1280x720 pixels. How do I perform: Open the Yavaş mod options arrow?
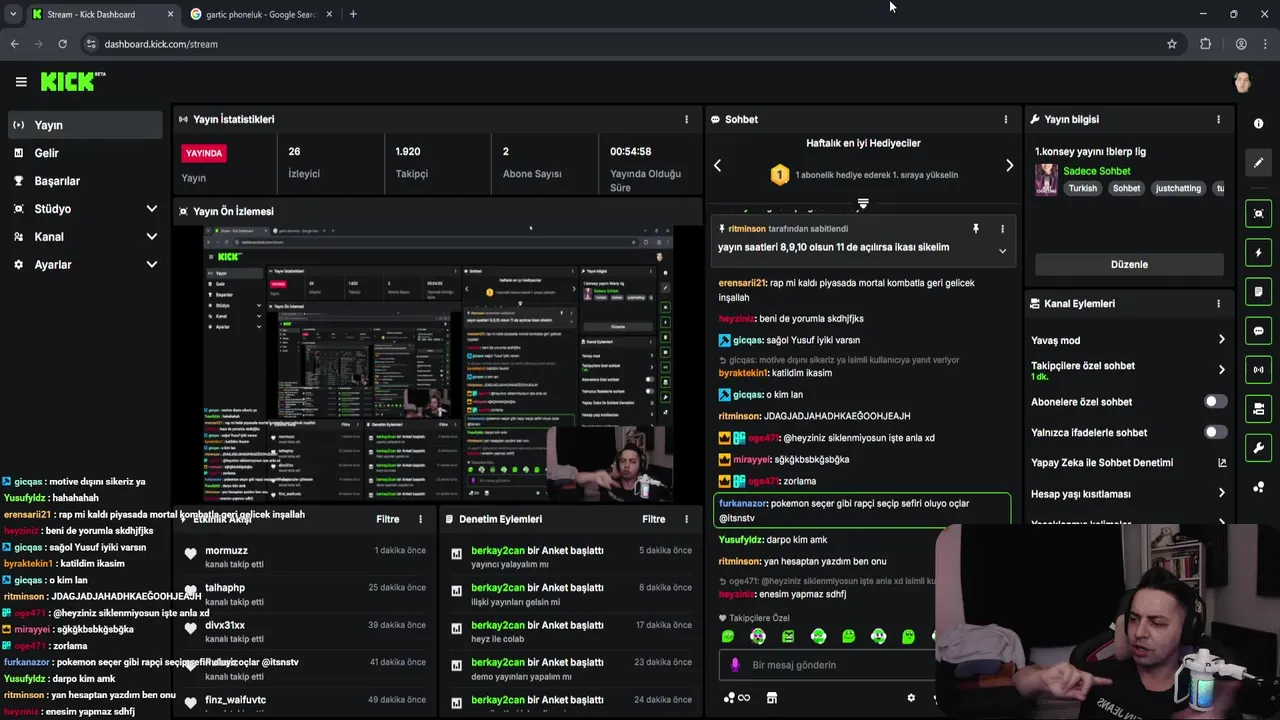tap(1221, 340)
